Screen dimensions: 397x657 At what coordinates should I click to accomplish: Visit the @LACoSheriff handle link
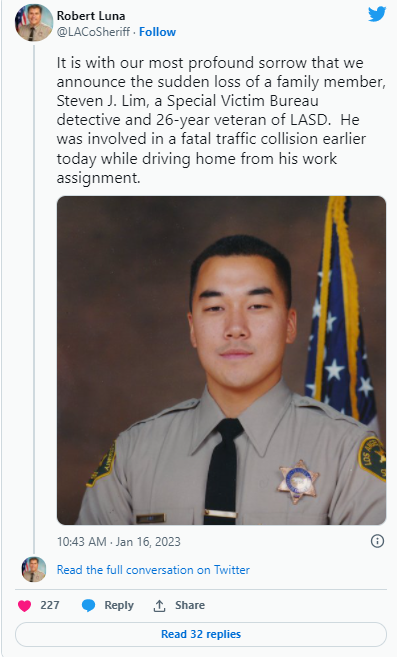[x=93, y=32]
